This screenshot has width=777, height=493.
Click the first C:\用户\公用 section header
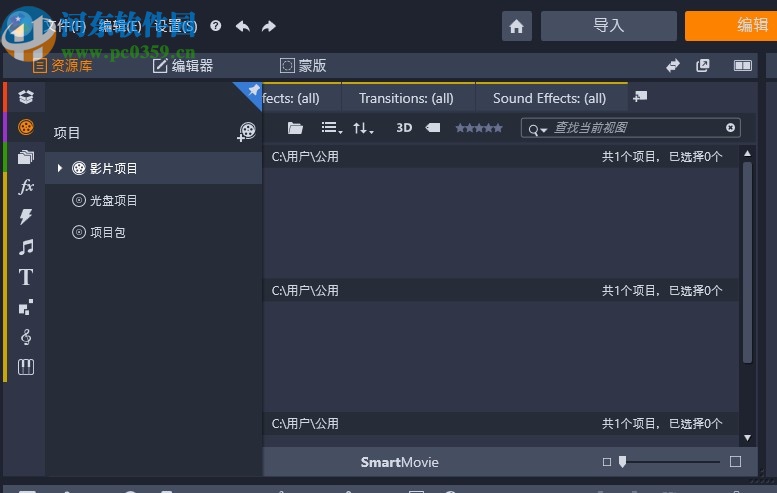coord(500,157)
